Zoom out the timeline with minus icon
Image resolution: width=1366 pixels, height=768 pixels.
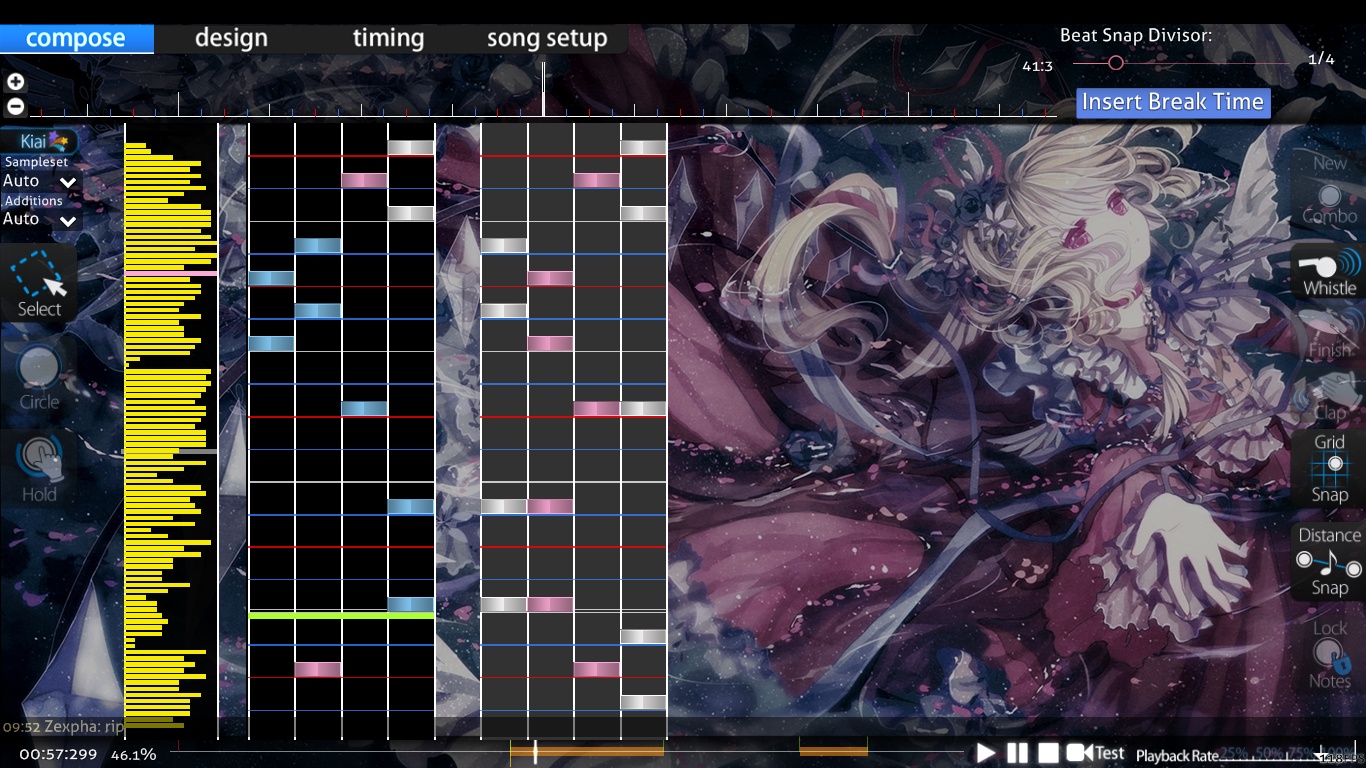[x=15, y=106]
